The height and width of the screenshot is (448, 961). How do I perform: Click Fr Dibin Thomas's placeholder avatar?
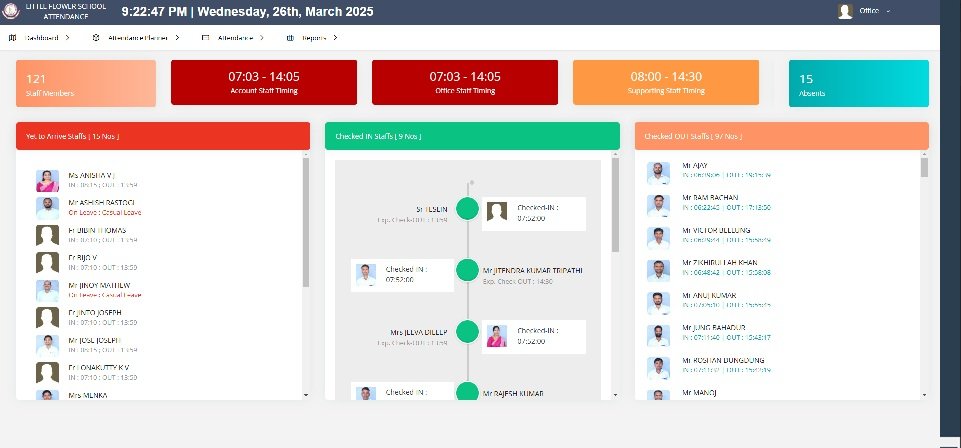pyautogui.click(x=47, y=235)
